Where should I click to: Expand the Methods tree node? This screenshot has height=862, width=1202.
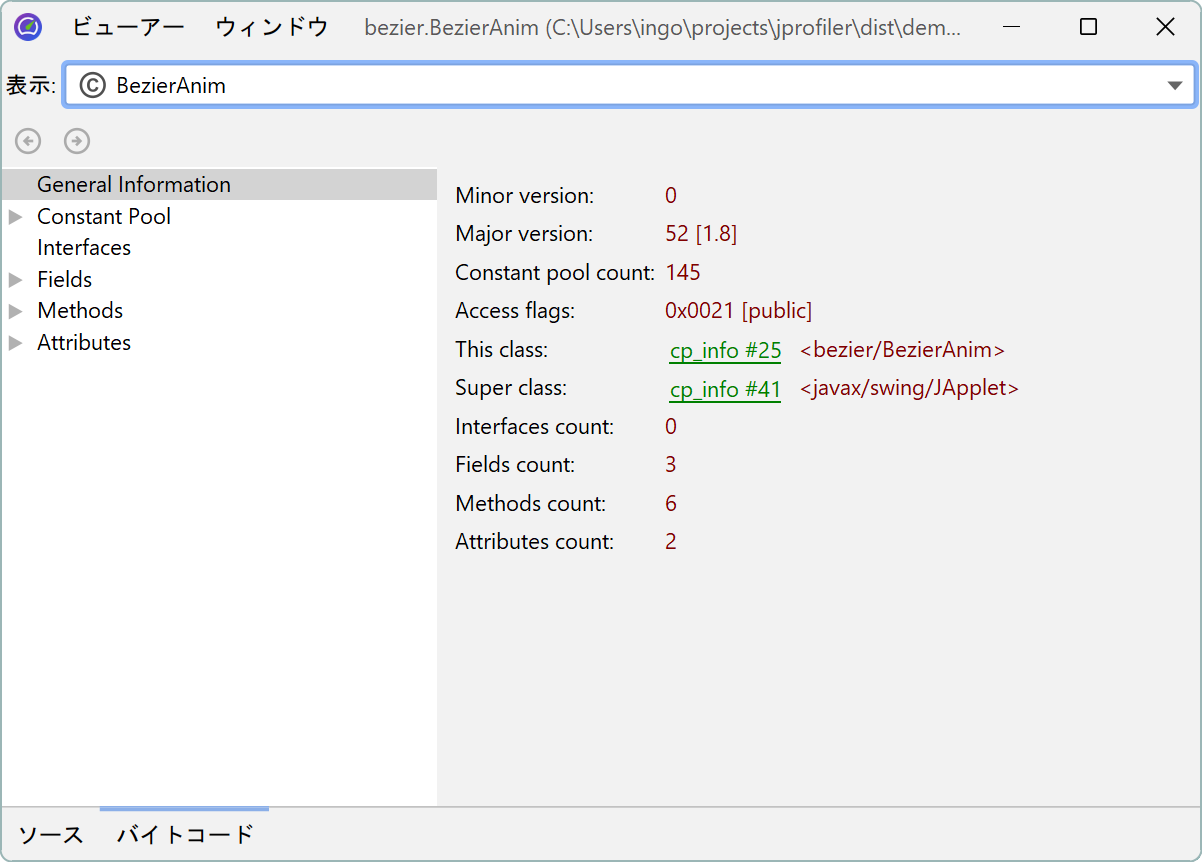point(16,311)
